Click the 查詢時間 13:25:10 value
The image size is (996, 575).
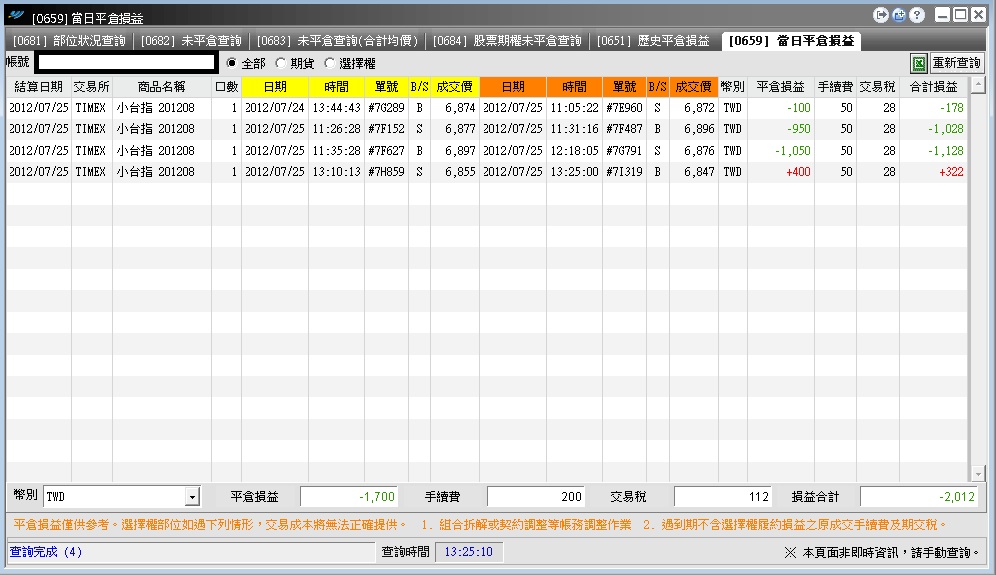click(x=468, y=552)
